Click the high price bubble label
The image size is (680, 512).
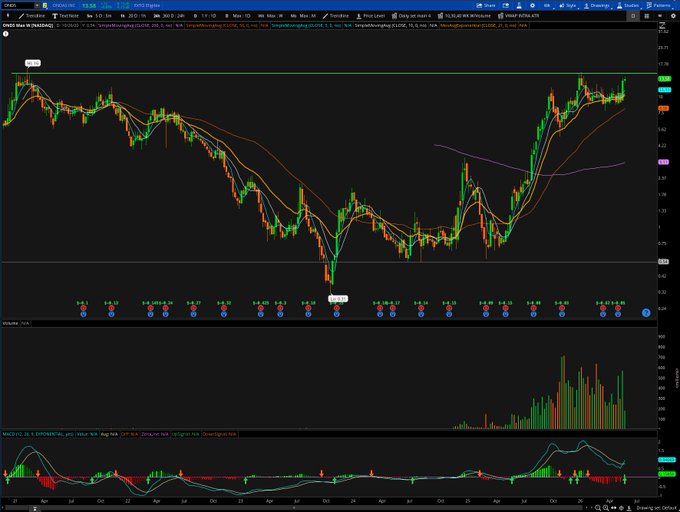[x=33, y=63]
